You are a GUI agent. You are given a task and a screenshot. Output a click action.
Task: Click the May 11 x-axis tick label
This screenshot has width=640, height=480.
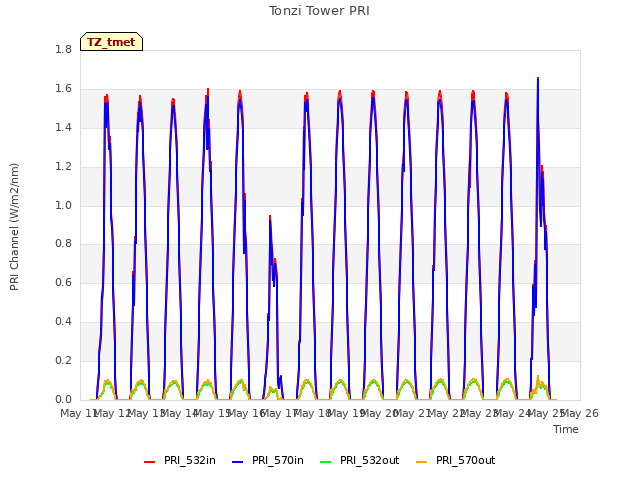79,413
